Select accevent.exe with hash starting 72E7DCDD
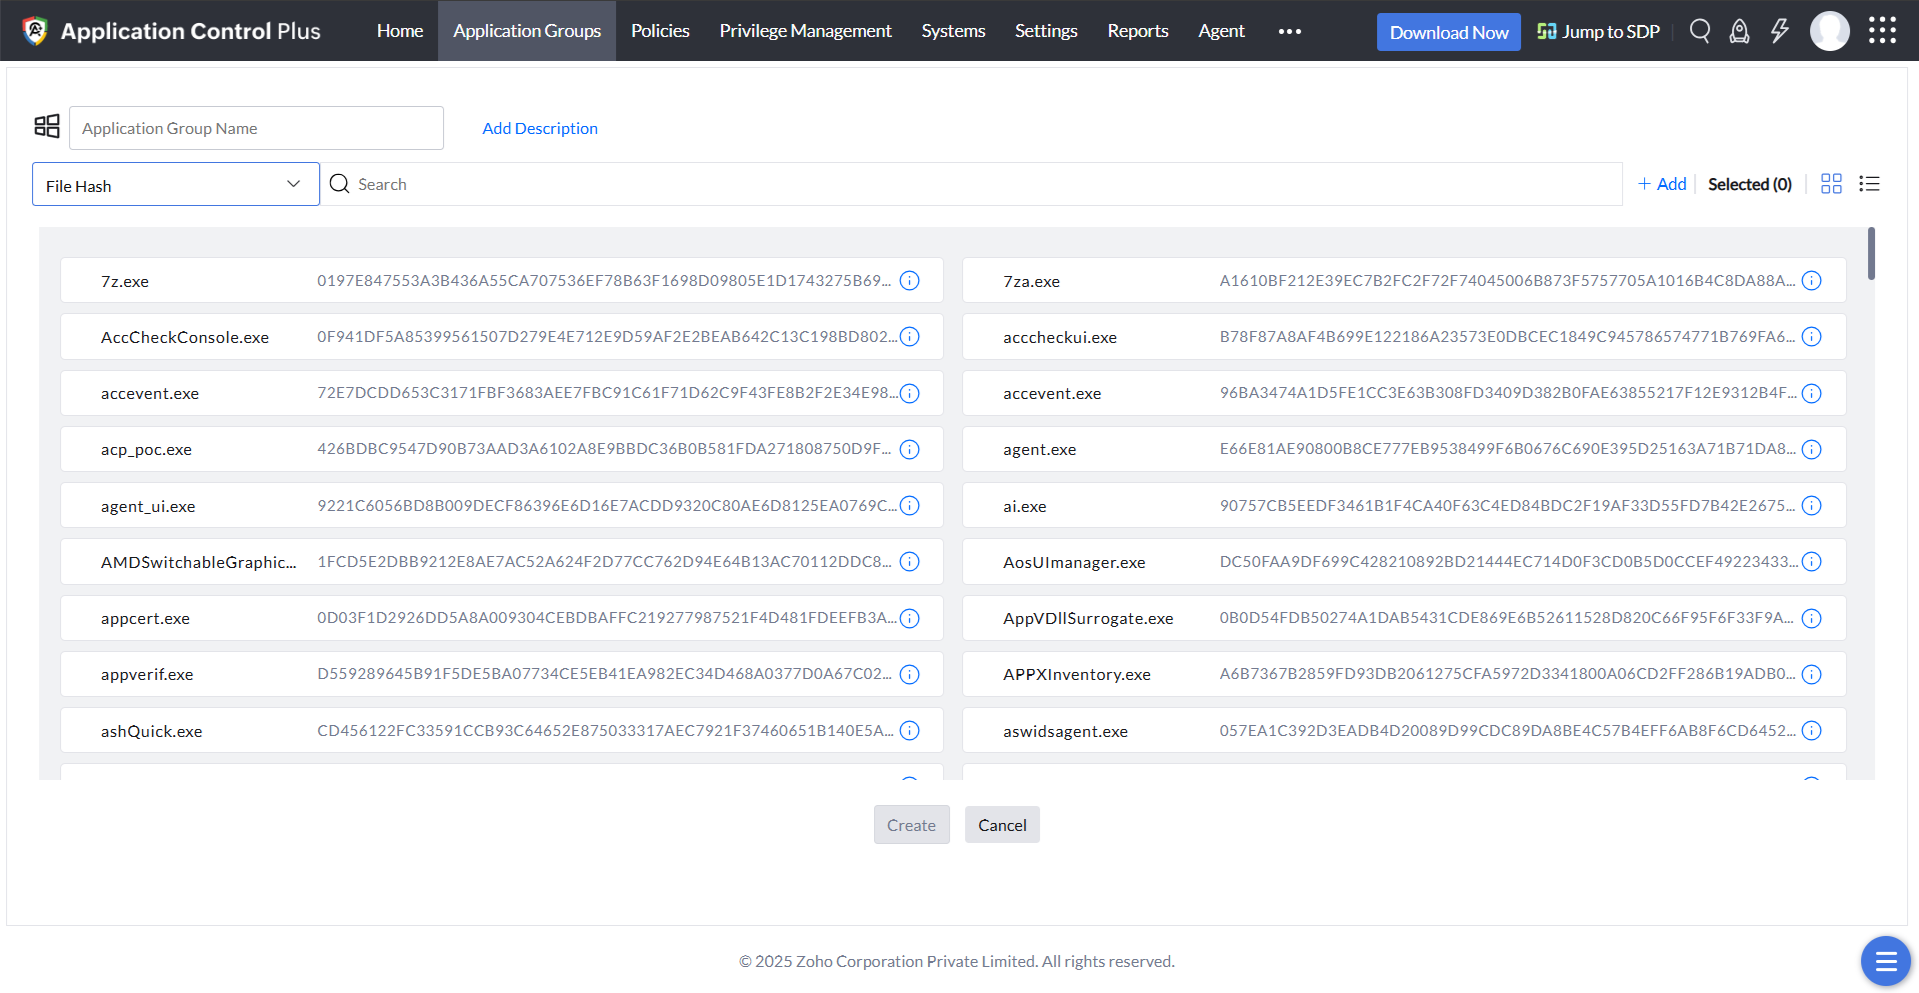This screenshot has height=993, width=1919. click(x=502, y=393)
